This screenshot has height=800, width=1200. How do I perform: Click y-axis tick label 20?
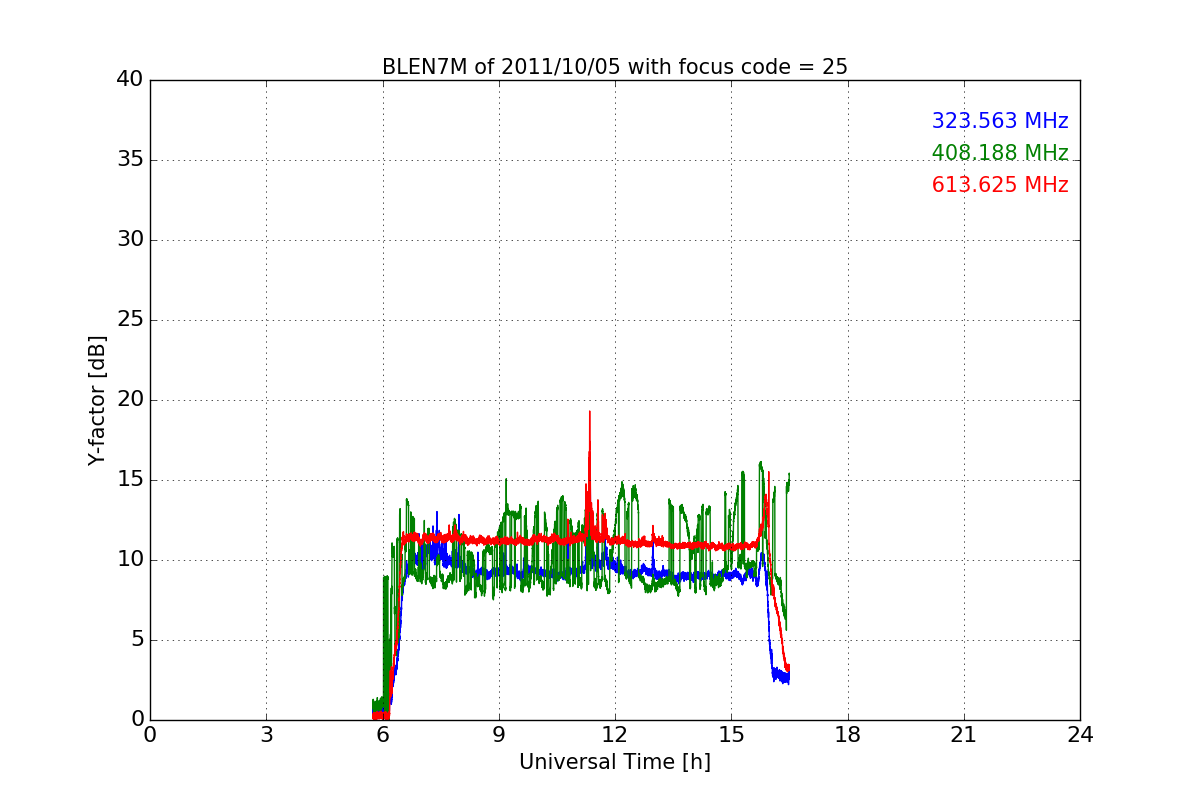(130, 400)
